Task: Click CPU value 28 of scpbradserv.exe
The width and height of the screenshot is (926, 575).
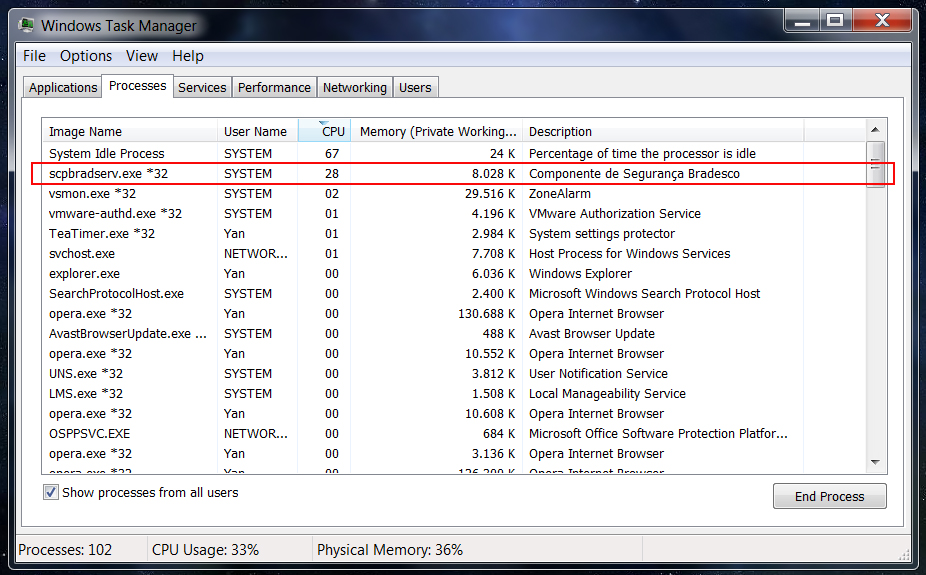Action: click(332, 174)
